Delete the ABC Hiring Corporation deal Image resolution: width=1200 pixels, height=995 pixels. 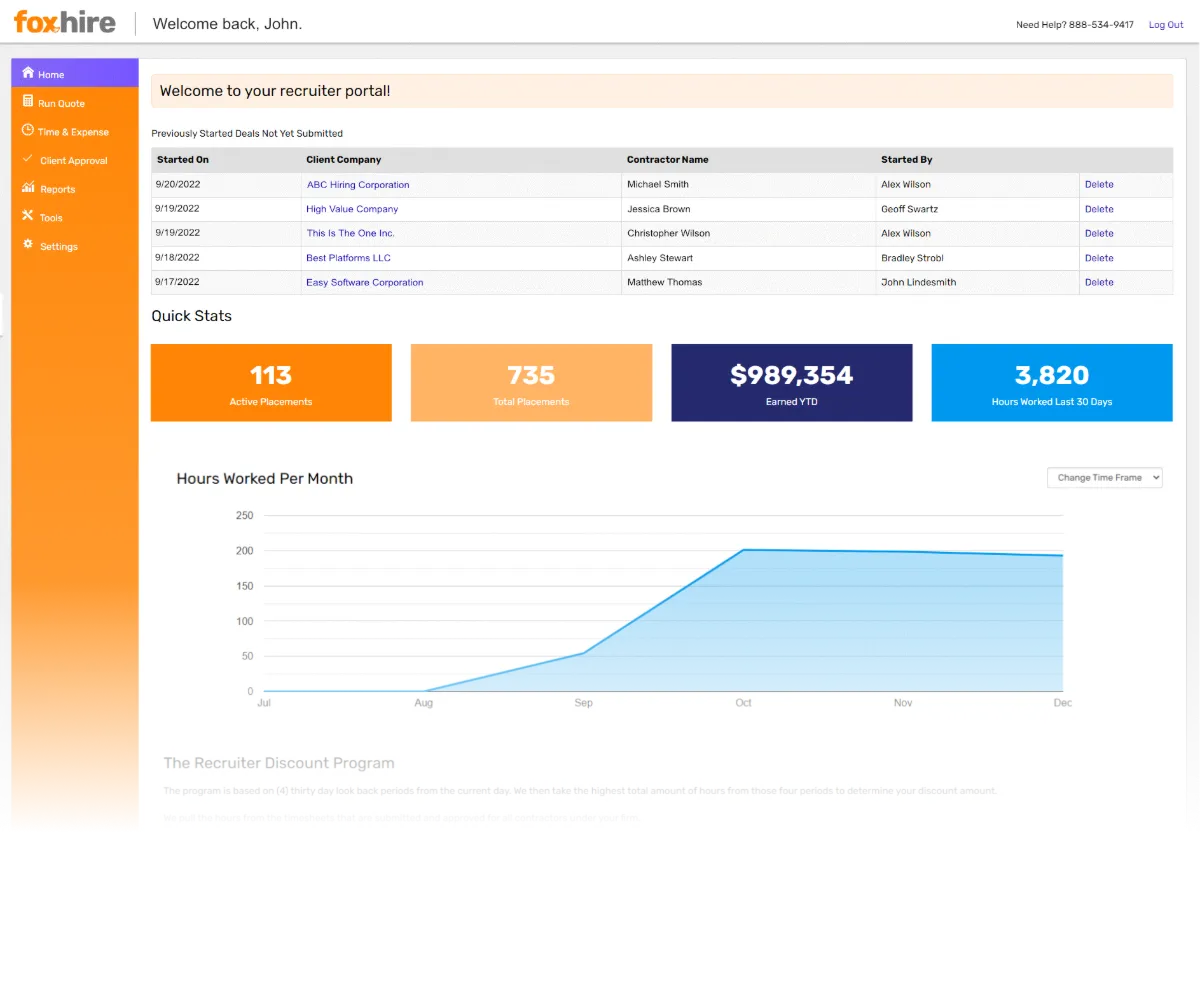(x=1099, y=185)
